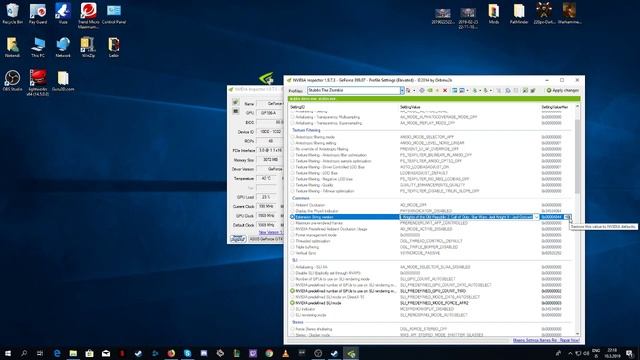Click the magnifier scan icon in Profile Settings toolbar
The height and width of the screenshot is (360, 640).
coord(508,90)
